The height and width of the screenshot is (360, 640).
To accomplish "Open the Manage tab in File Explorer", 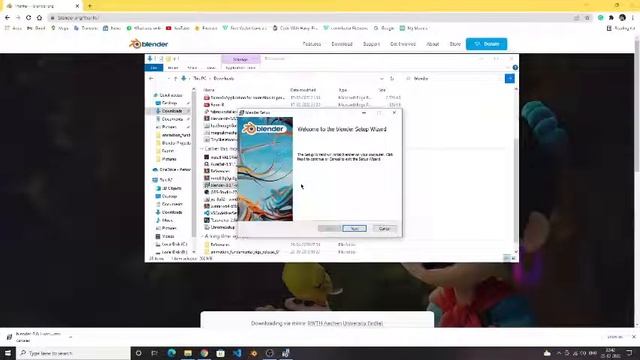I will (x=240, y=60).
